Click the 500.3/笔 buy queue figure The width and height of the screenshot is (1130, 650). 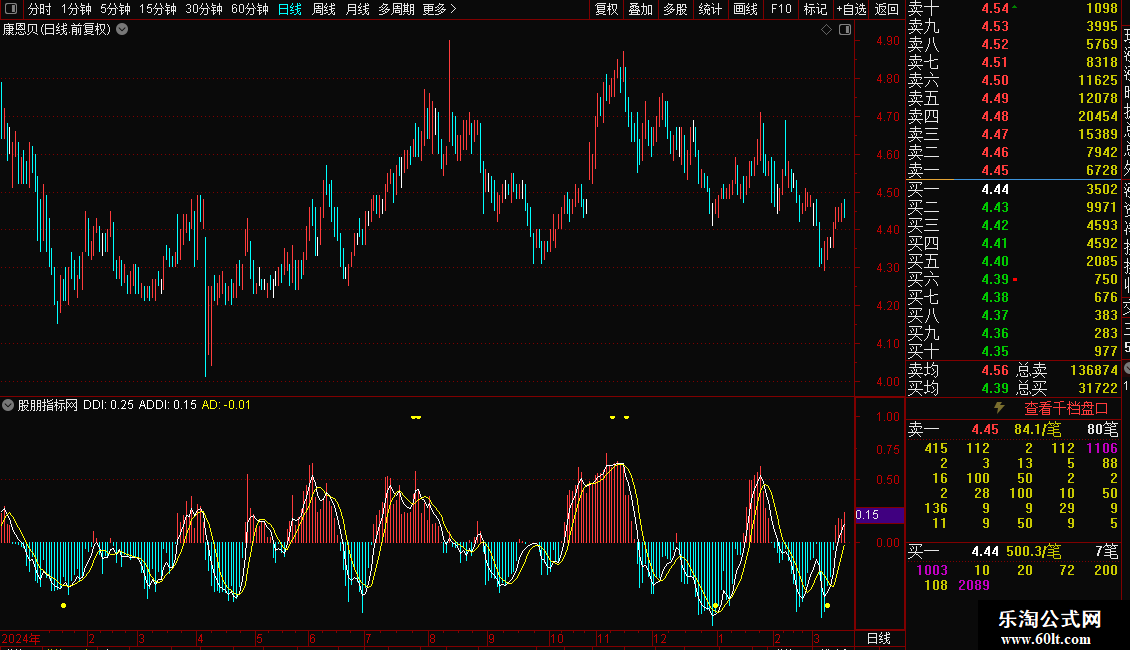(x=1033, y=552)
